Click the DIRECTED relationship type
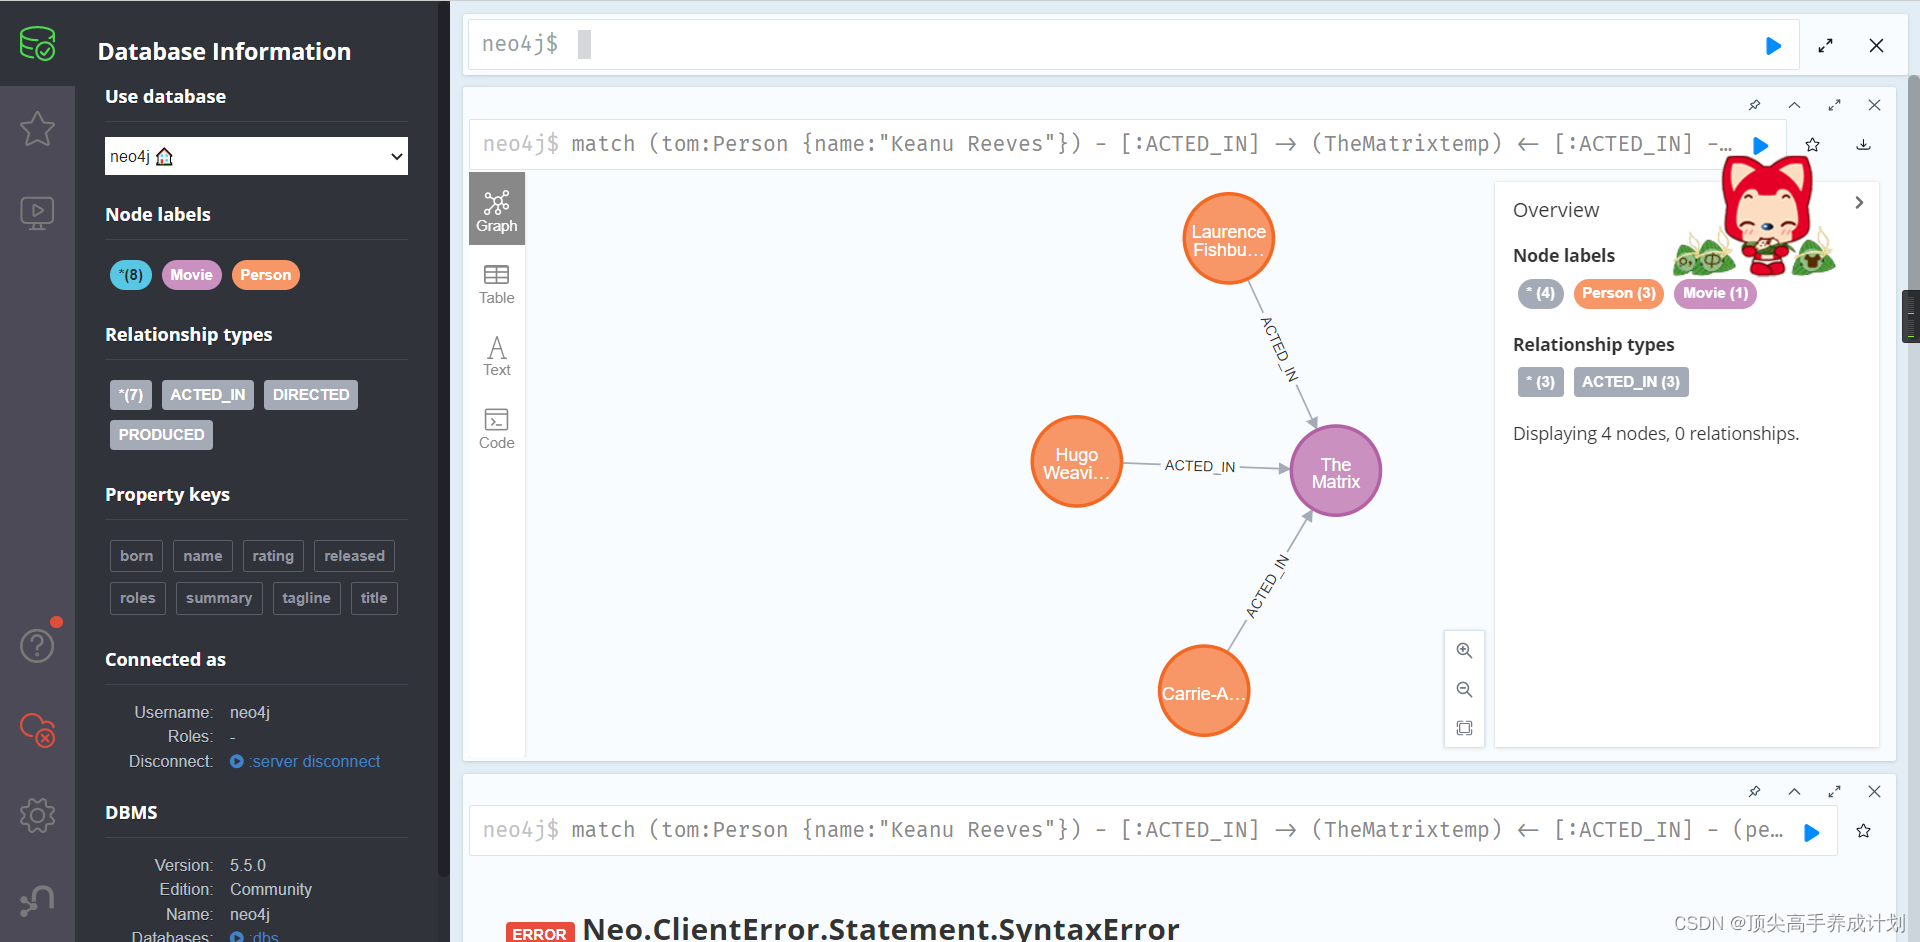 [x=311, y=395]
